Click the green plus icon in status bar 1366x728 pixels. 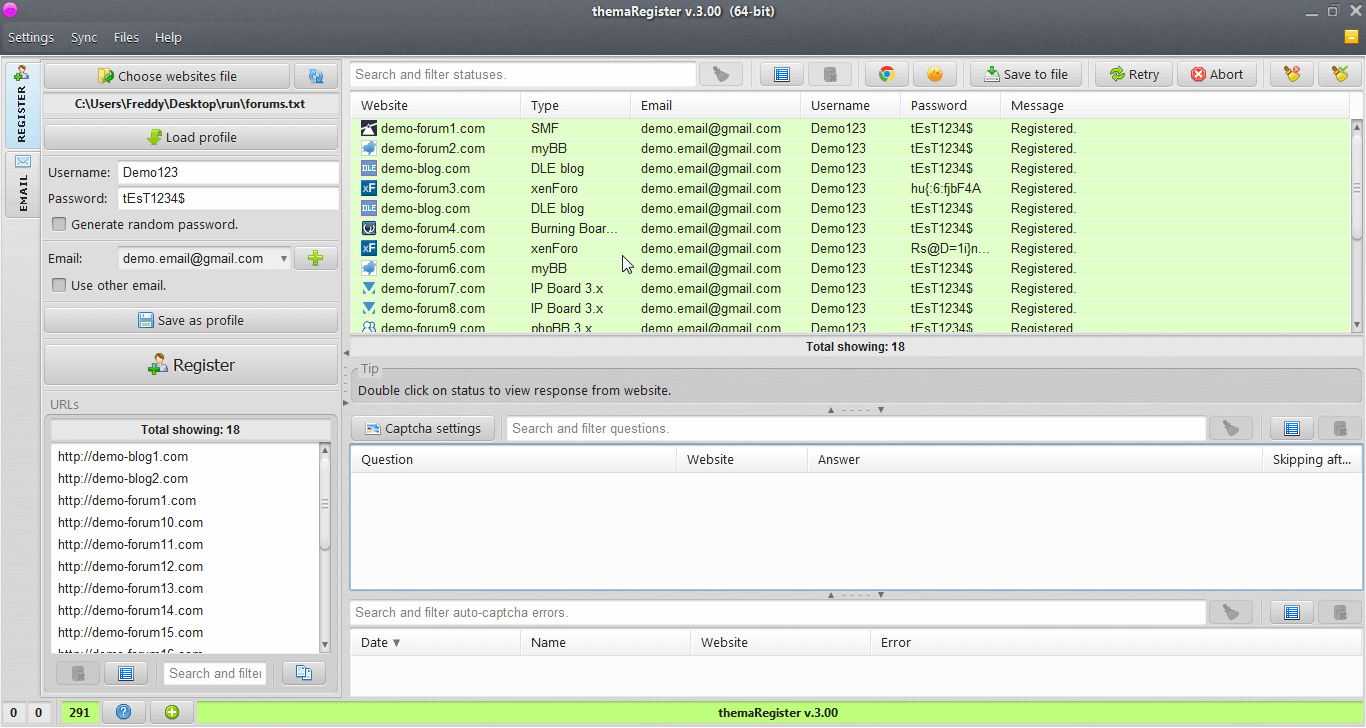pos(172,712)
